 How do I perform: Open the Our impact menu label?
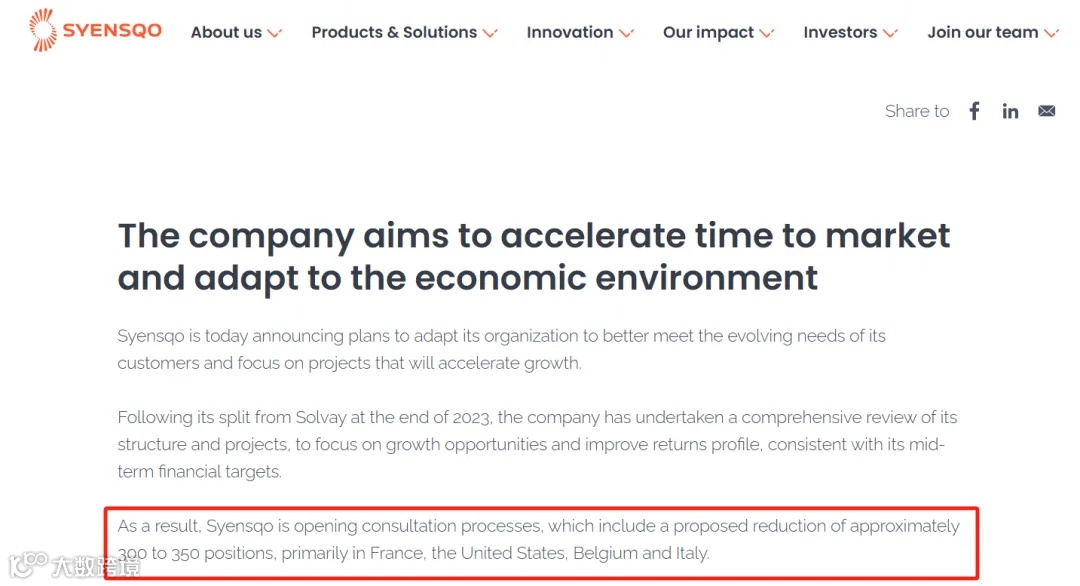pyautogui.click(x=708, y=32)
